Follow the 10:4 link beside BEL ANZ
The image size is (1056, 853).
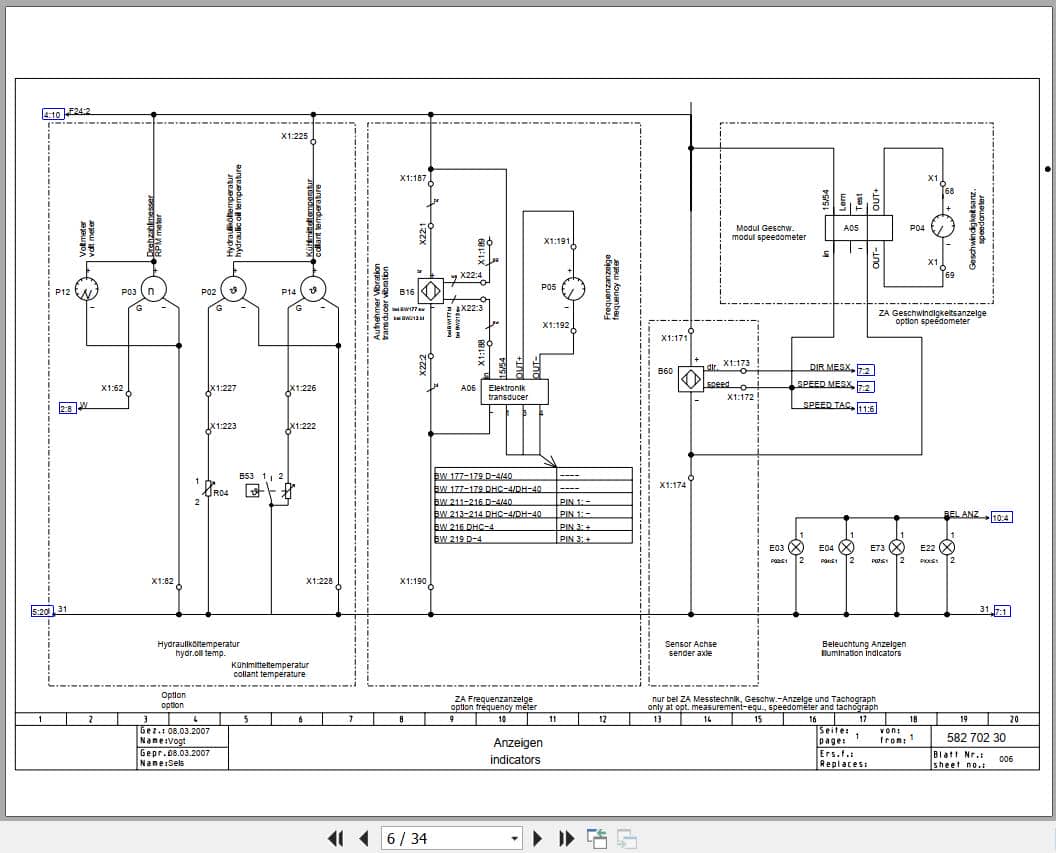click(1001, 517)
